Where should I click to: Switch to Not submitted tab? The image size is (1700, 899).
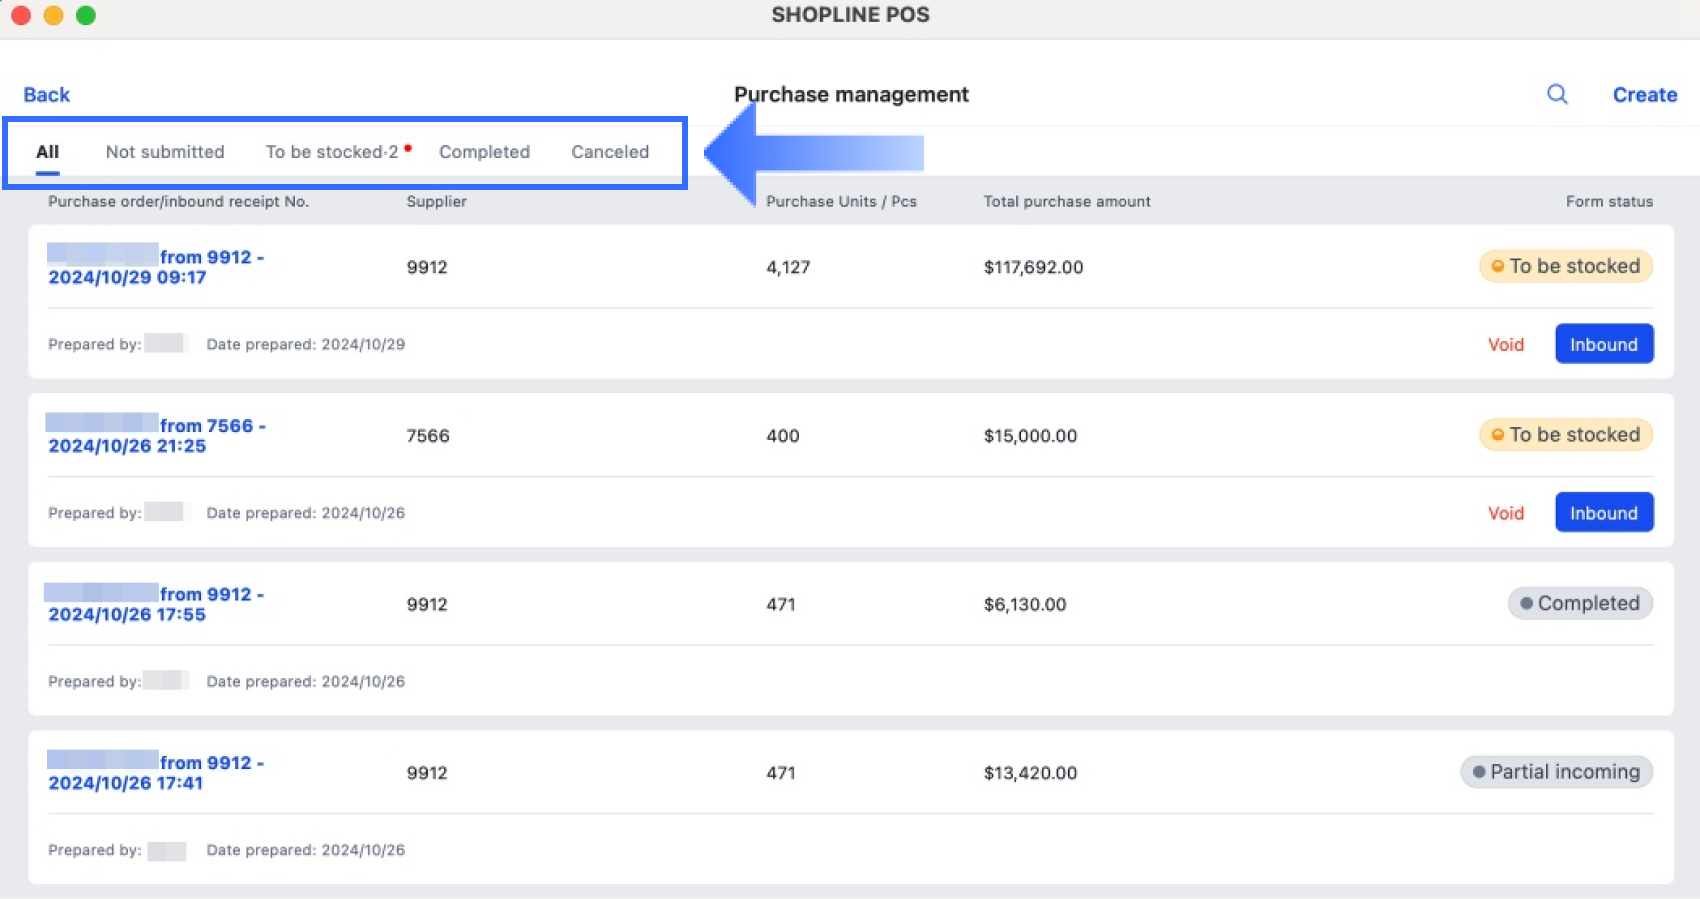point(165,152)
